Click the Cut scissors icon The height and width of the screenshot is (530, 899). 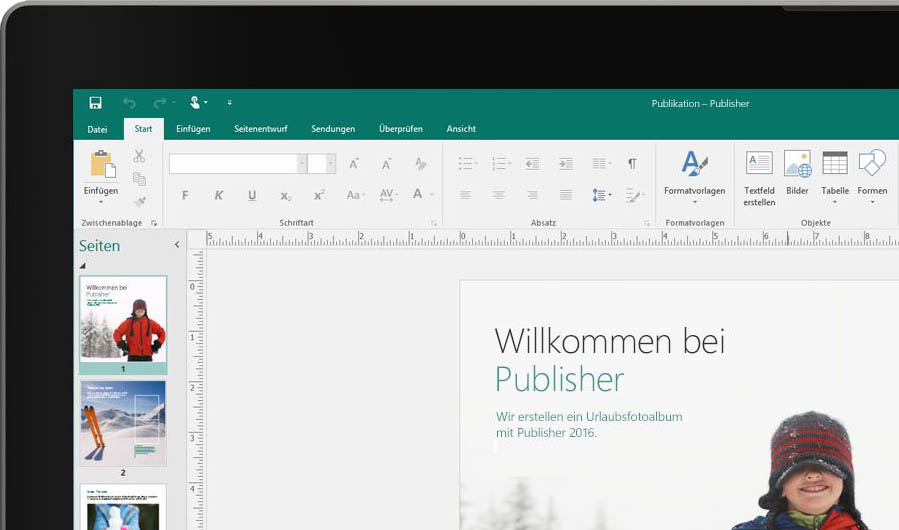(x=139, y=156)
